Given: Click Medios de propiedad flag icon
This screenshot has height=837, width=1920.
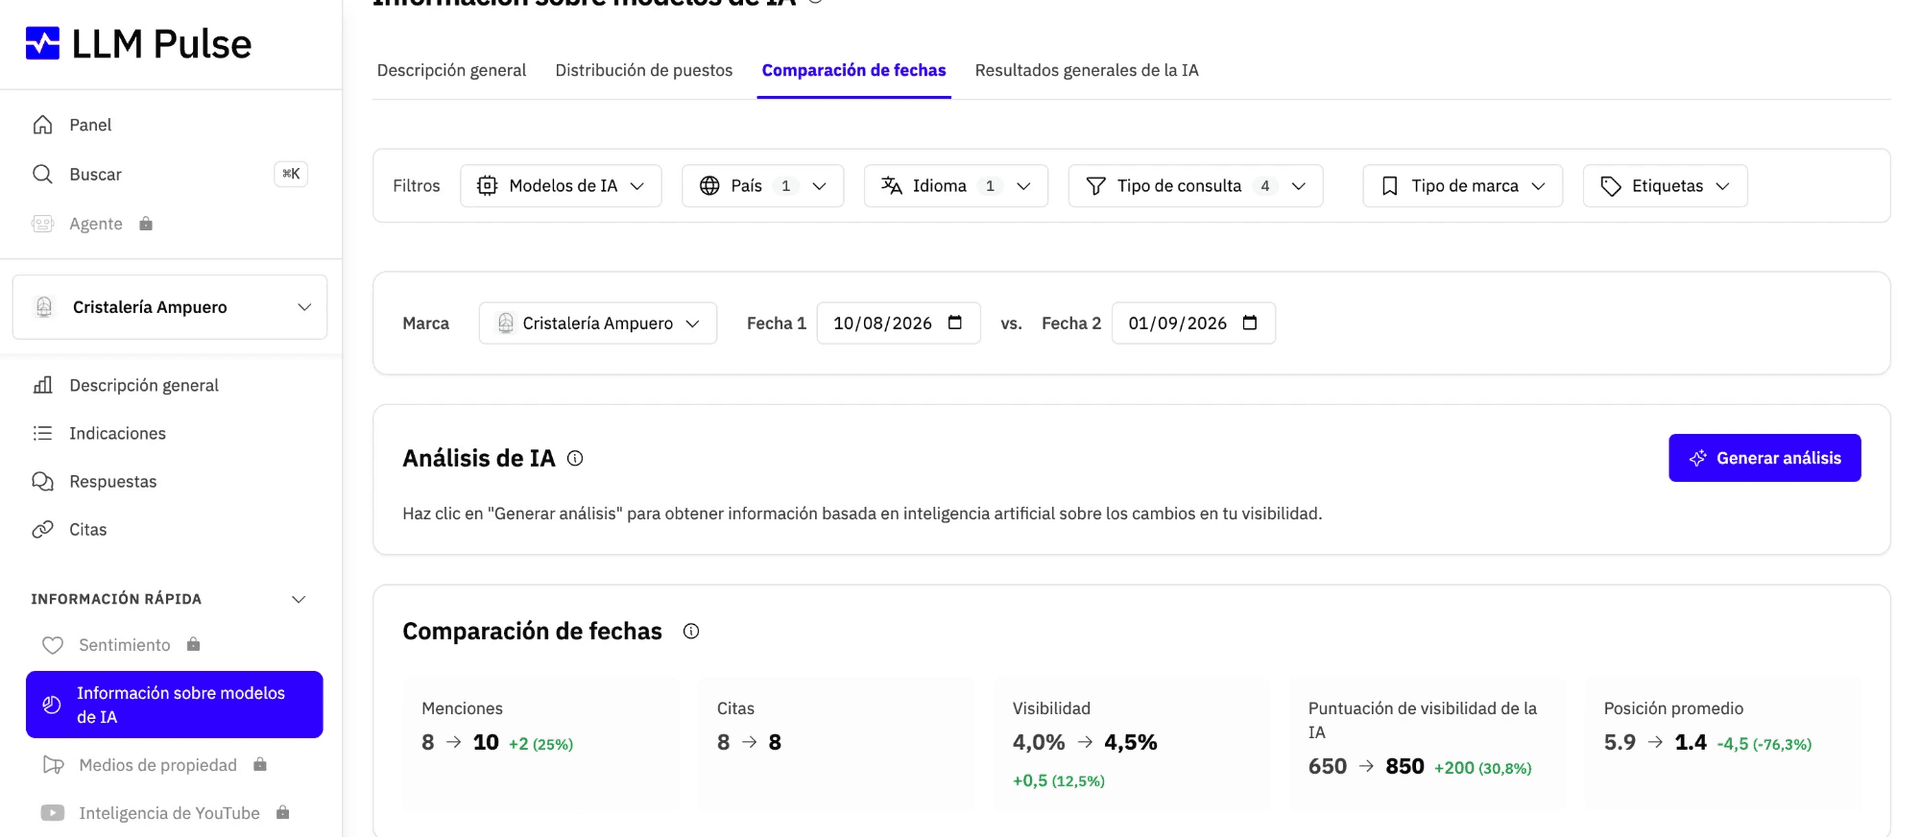Looking at the screenshot, I should click(x=53, y=765).
